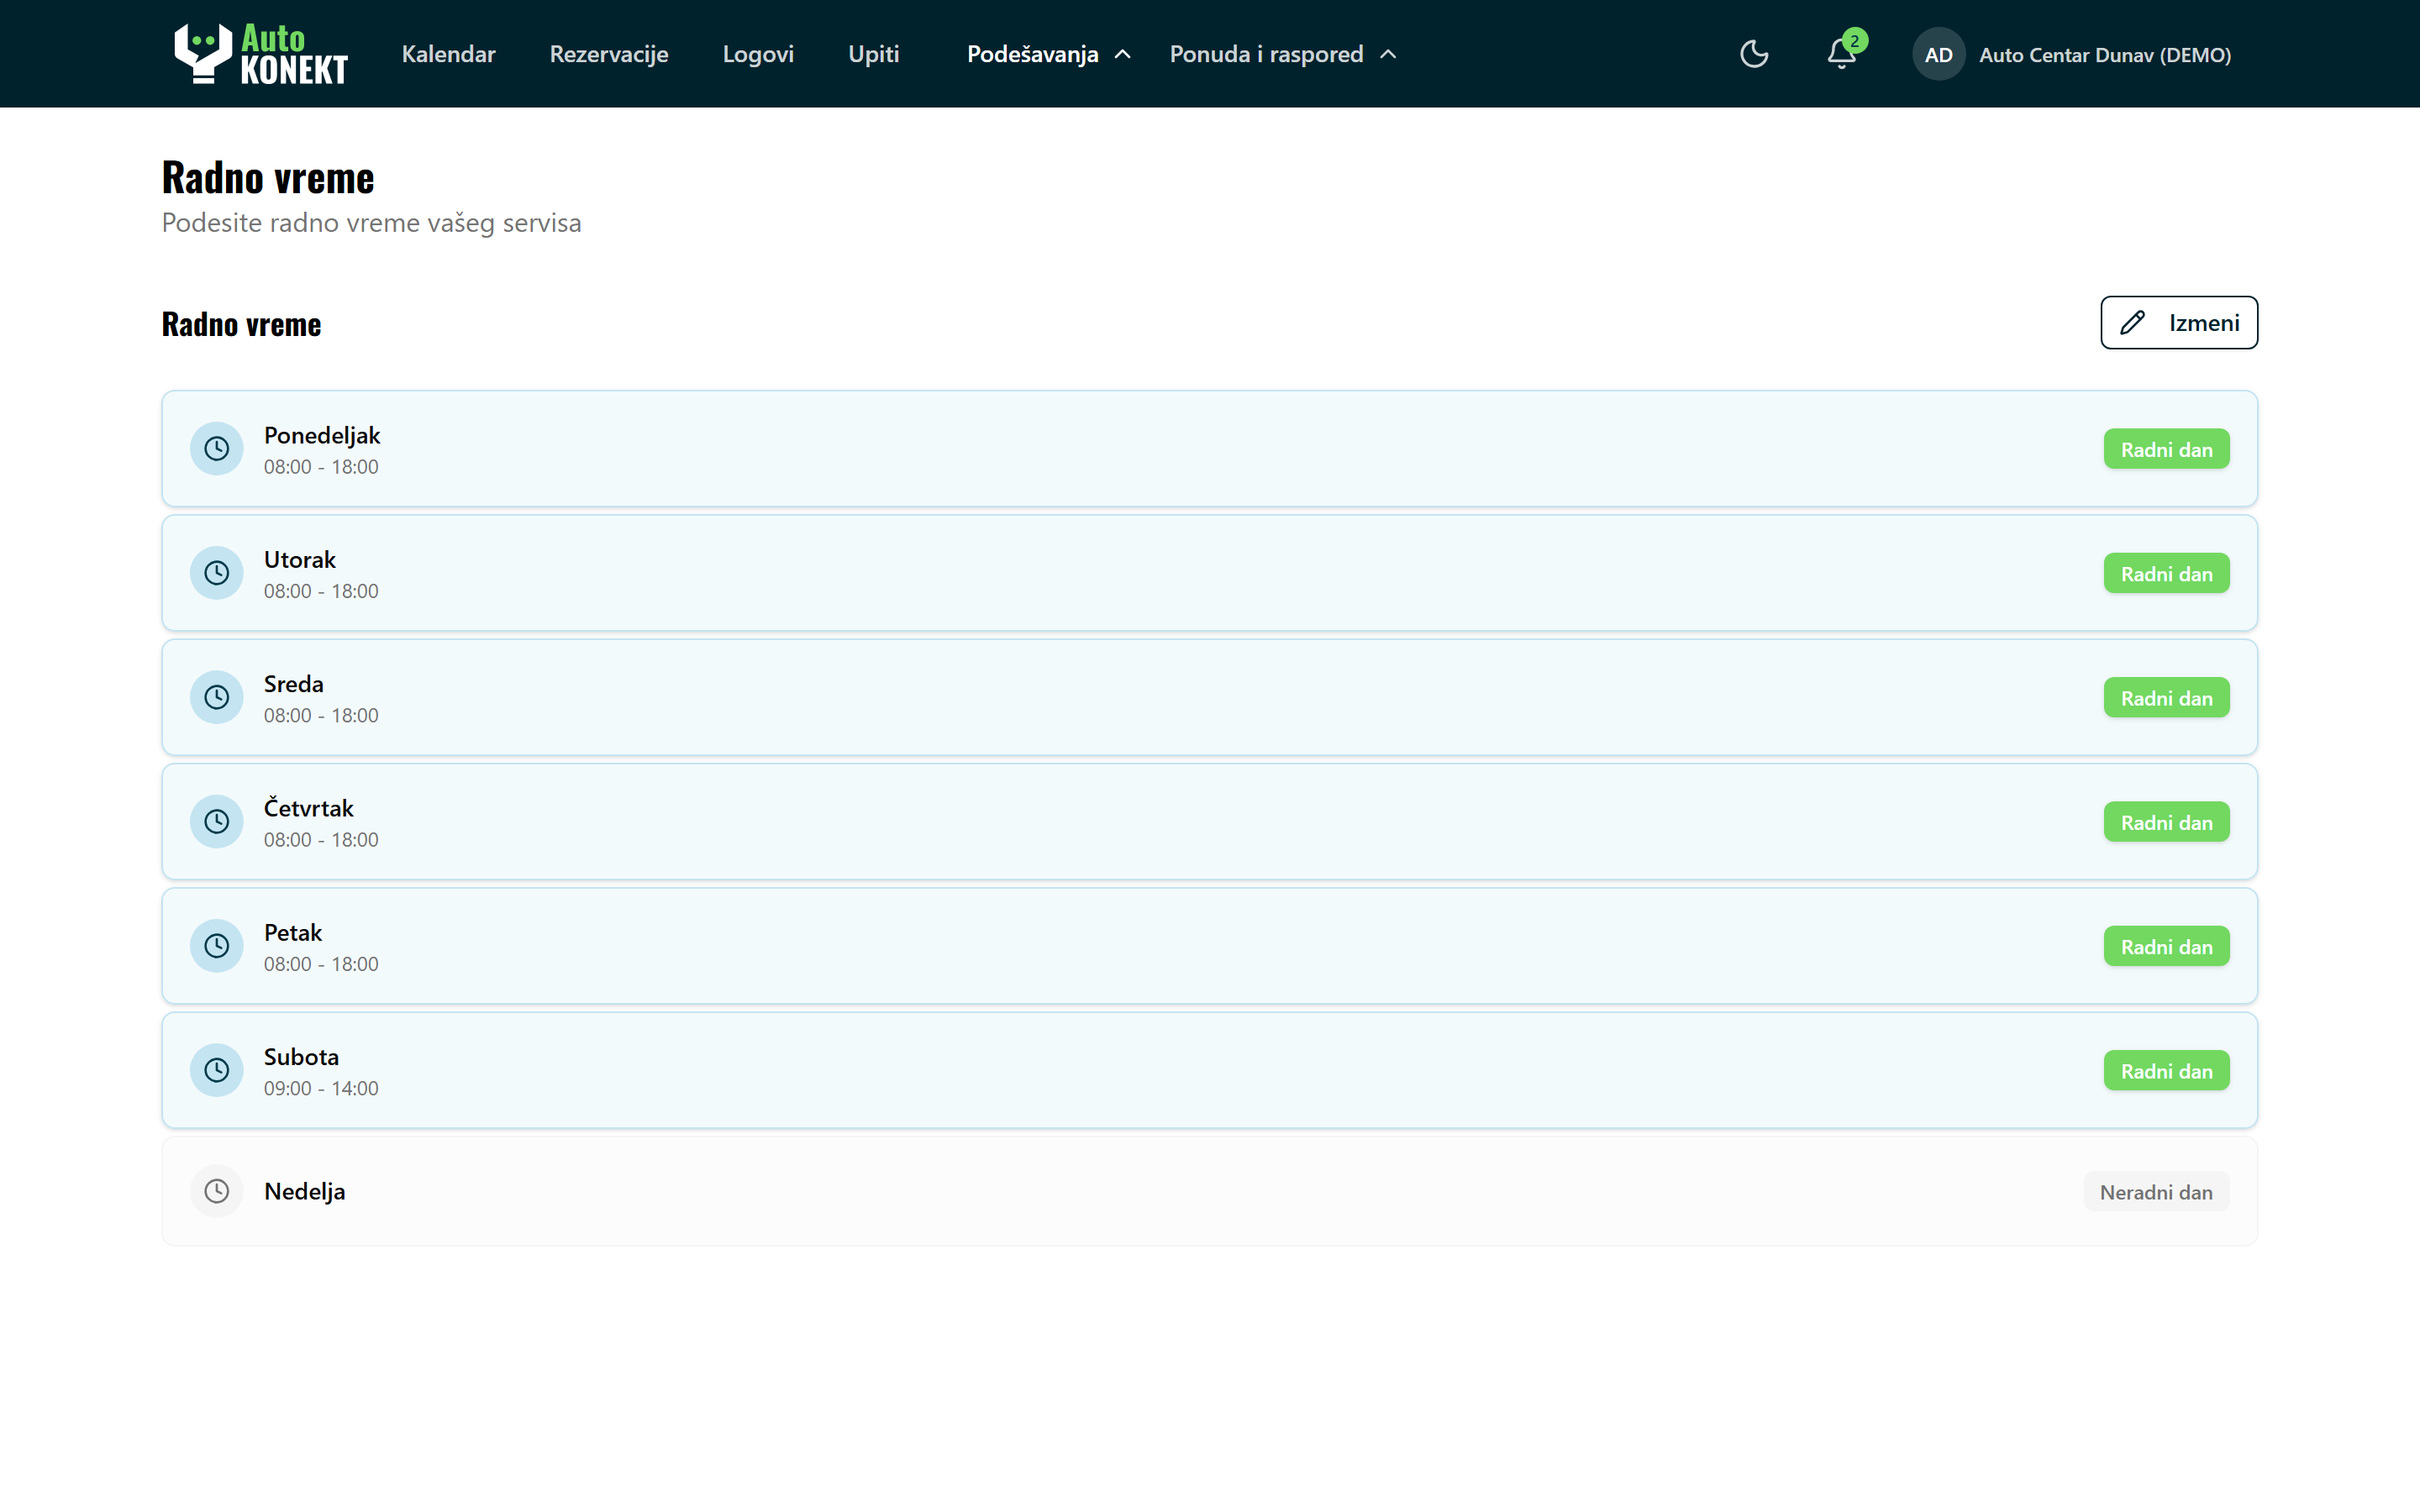Select the Nedelja day label
This screenshot has width=2420, height=1512.
pos(305,1191)
